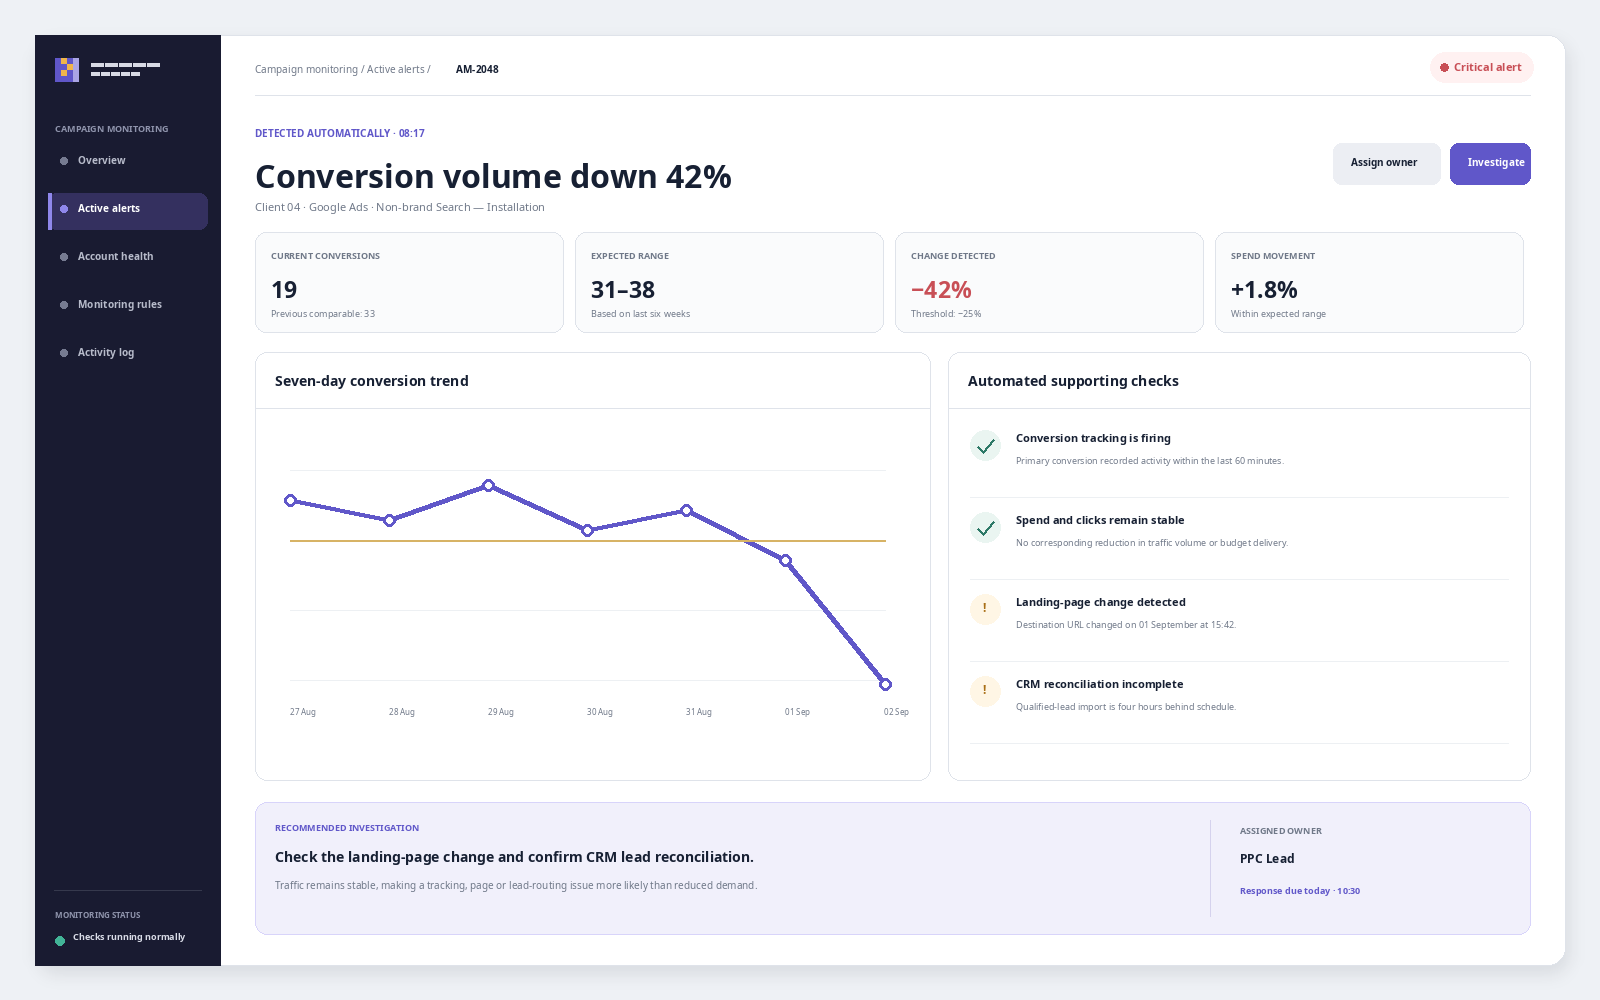Click 'Threshold: −25%' text

point(946,314)
